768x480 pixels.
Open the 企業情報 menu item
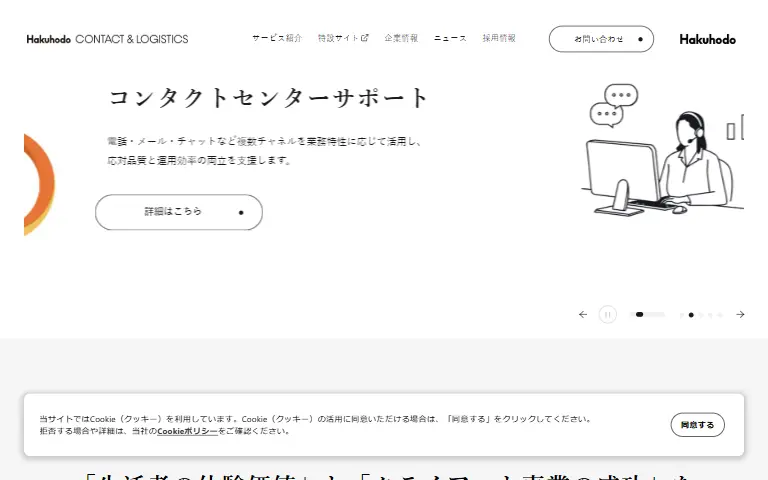pos(401,38)
